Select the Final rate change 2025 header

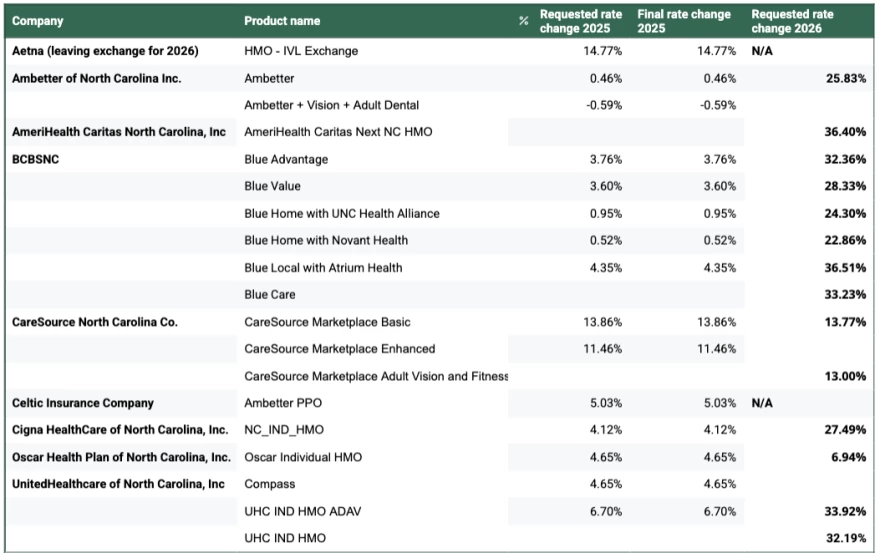pyautogui.click(x=684, y=21)
